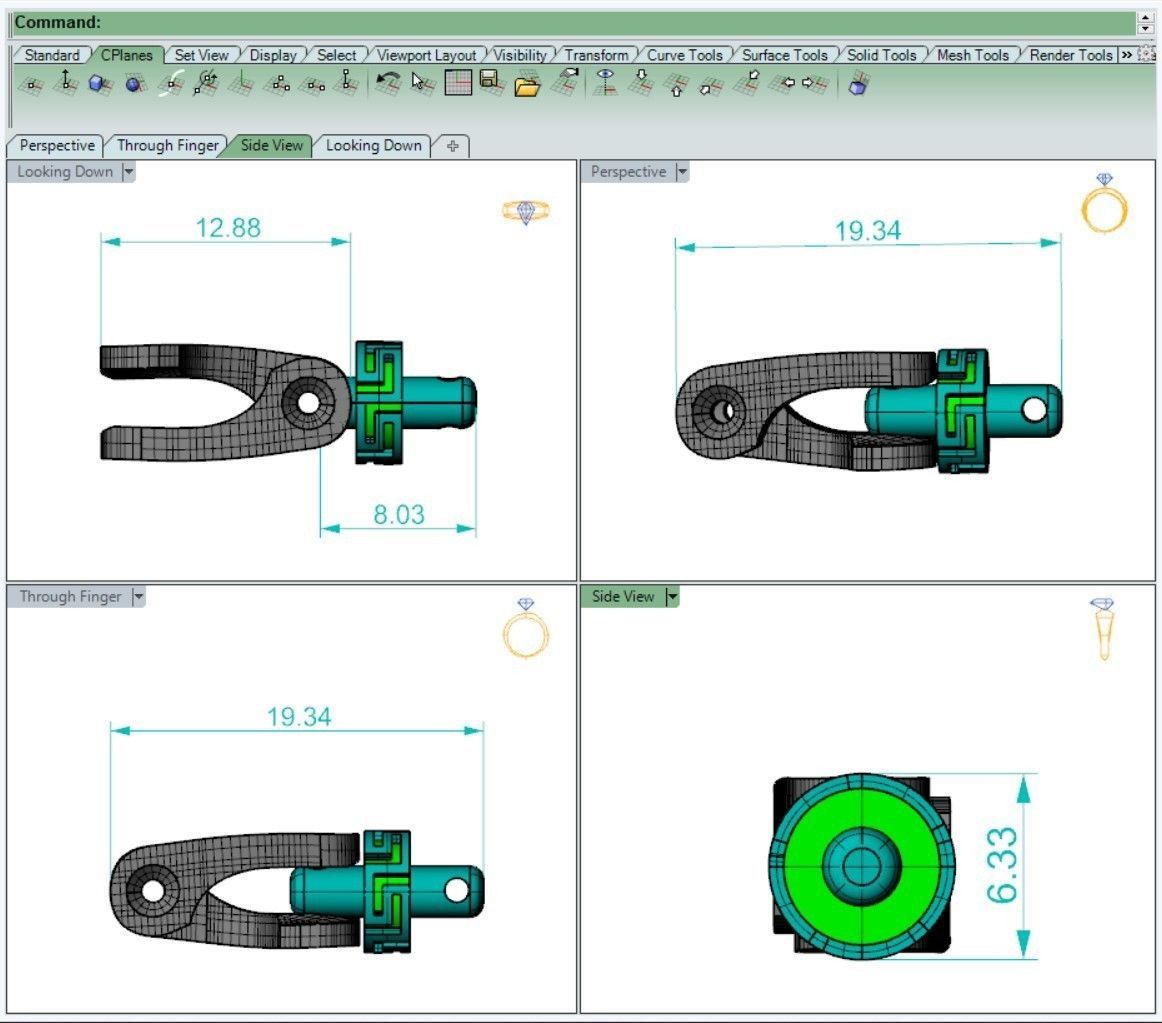Click the Side View viewport title label

coord(623,597)
